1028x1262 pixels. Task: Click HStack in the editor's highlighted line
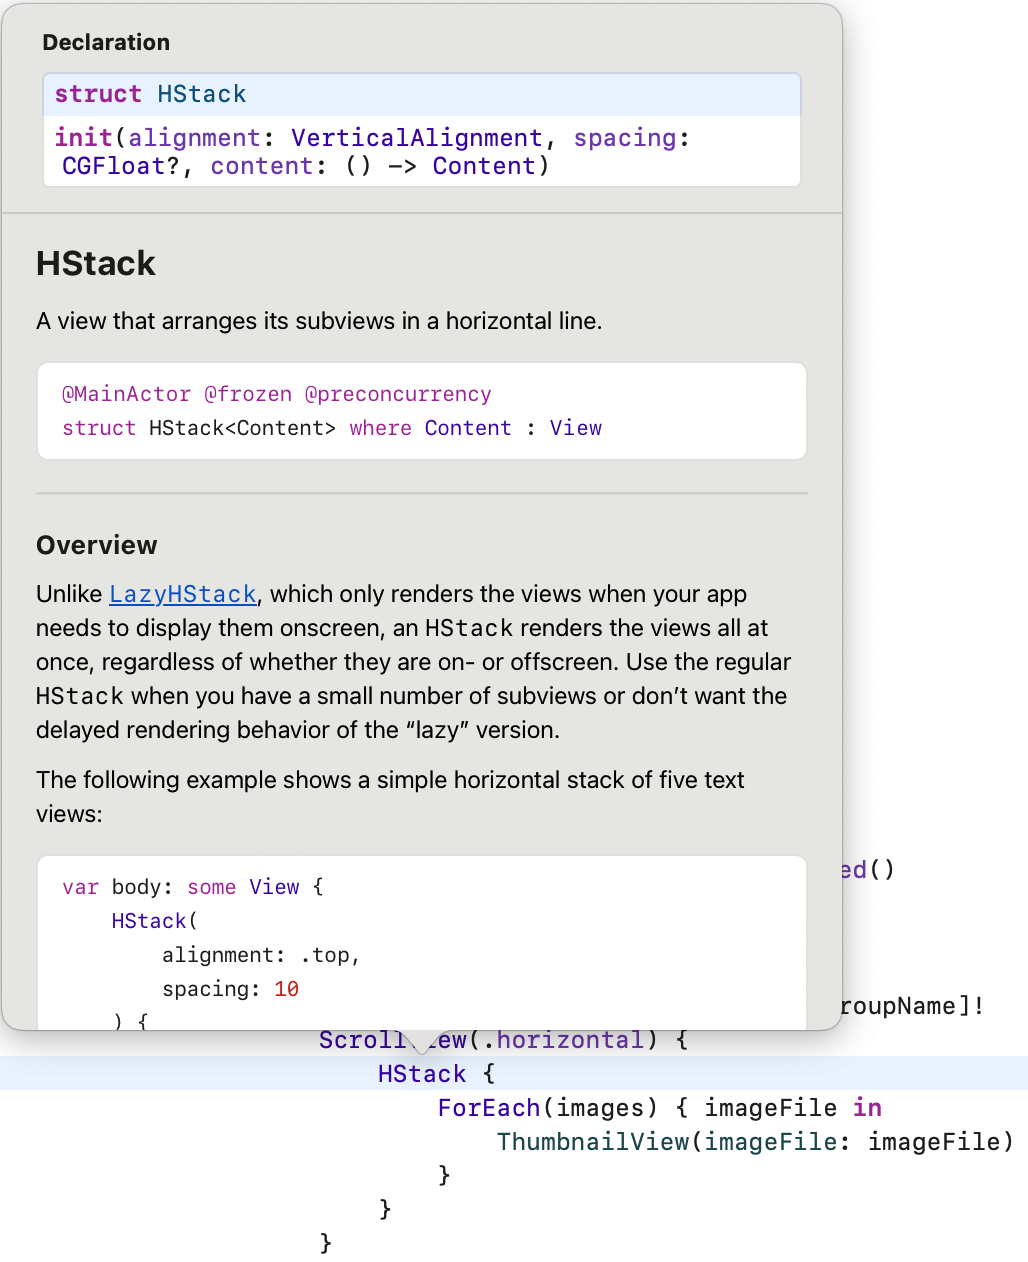421,1074
